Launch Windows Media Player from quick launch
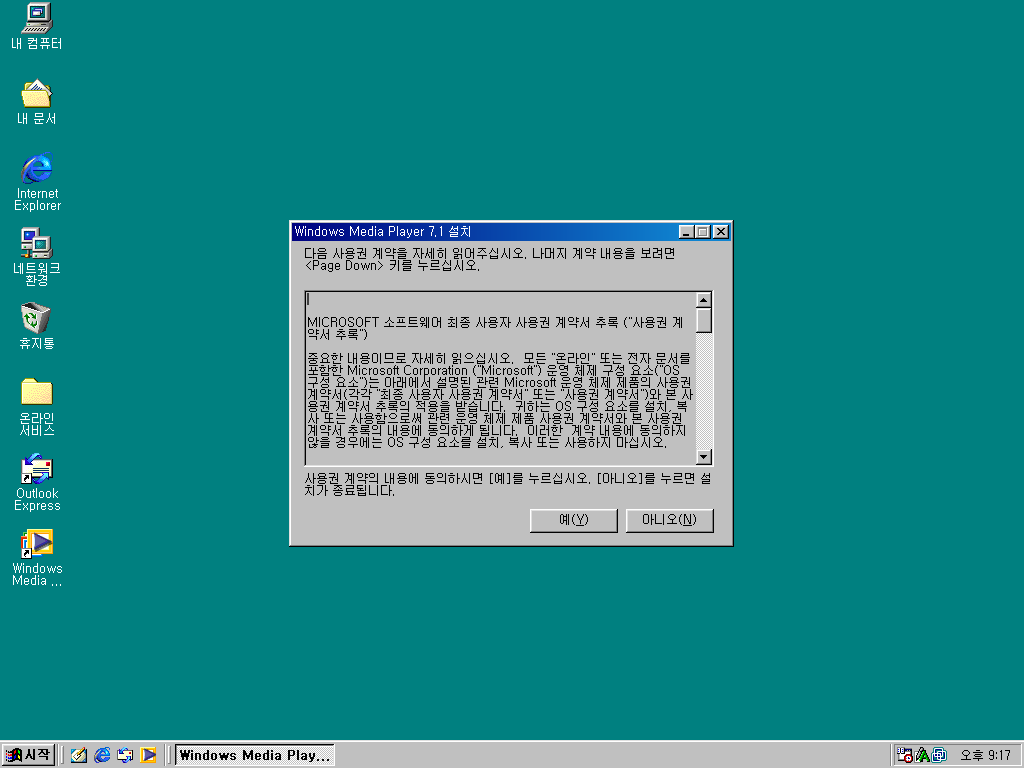The image size is (1024, 768). (148, 756)
